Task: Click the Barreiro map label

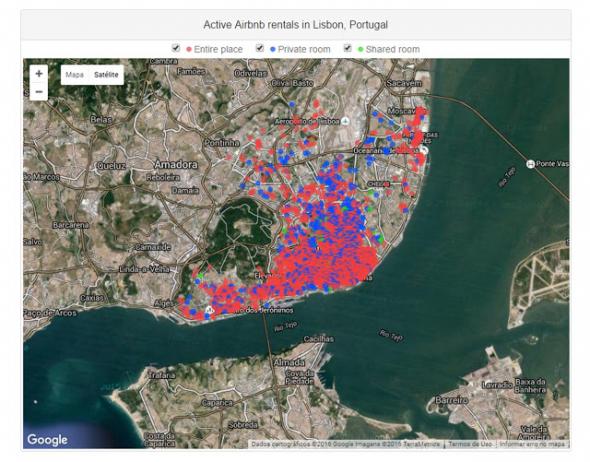Action: (452, 400)
